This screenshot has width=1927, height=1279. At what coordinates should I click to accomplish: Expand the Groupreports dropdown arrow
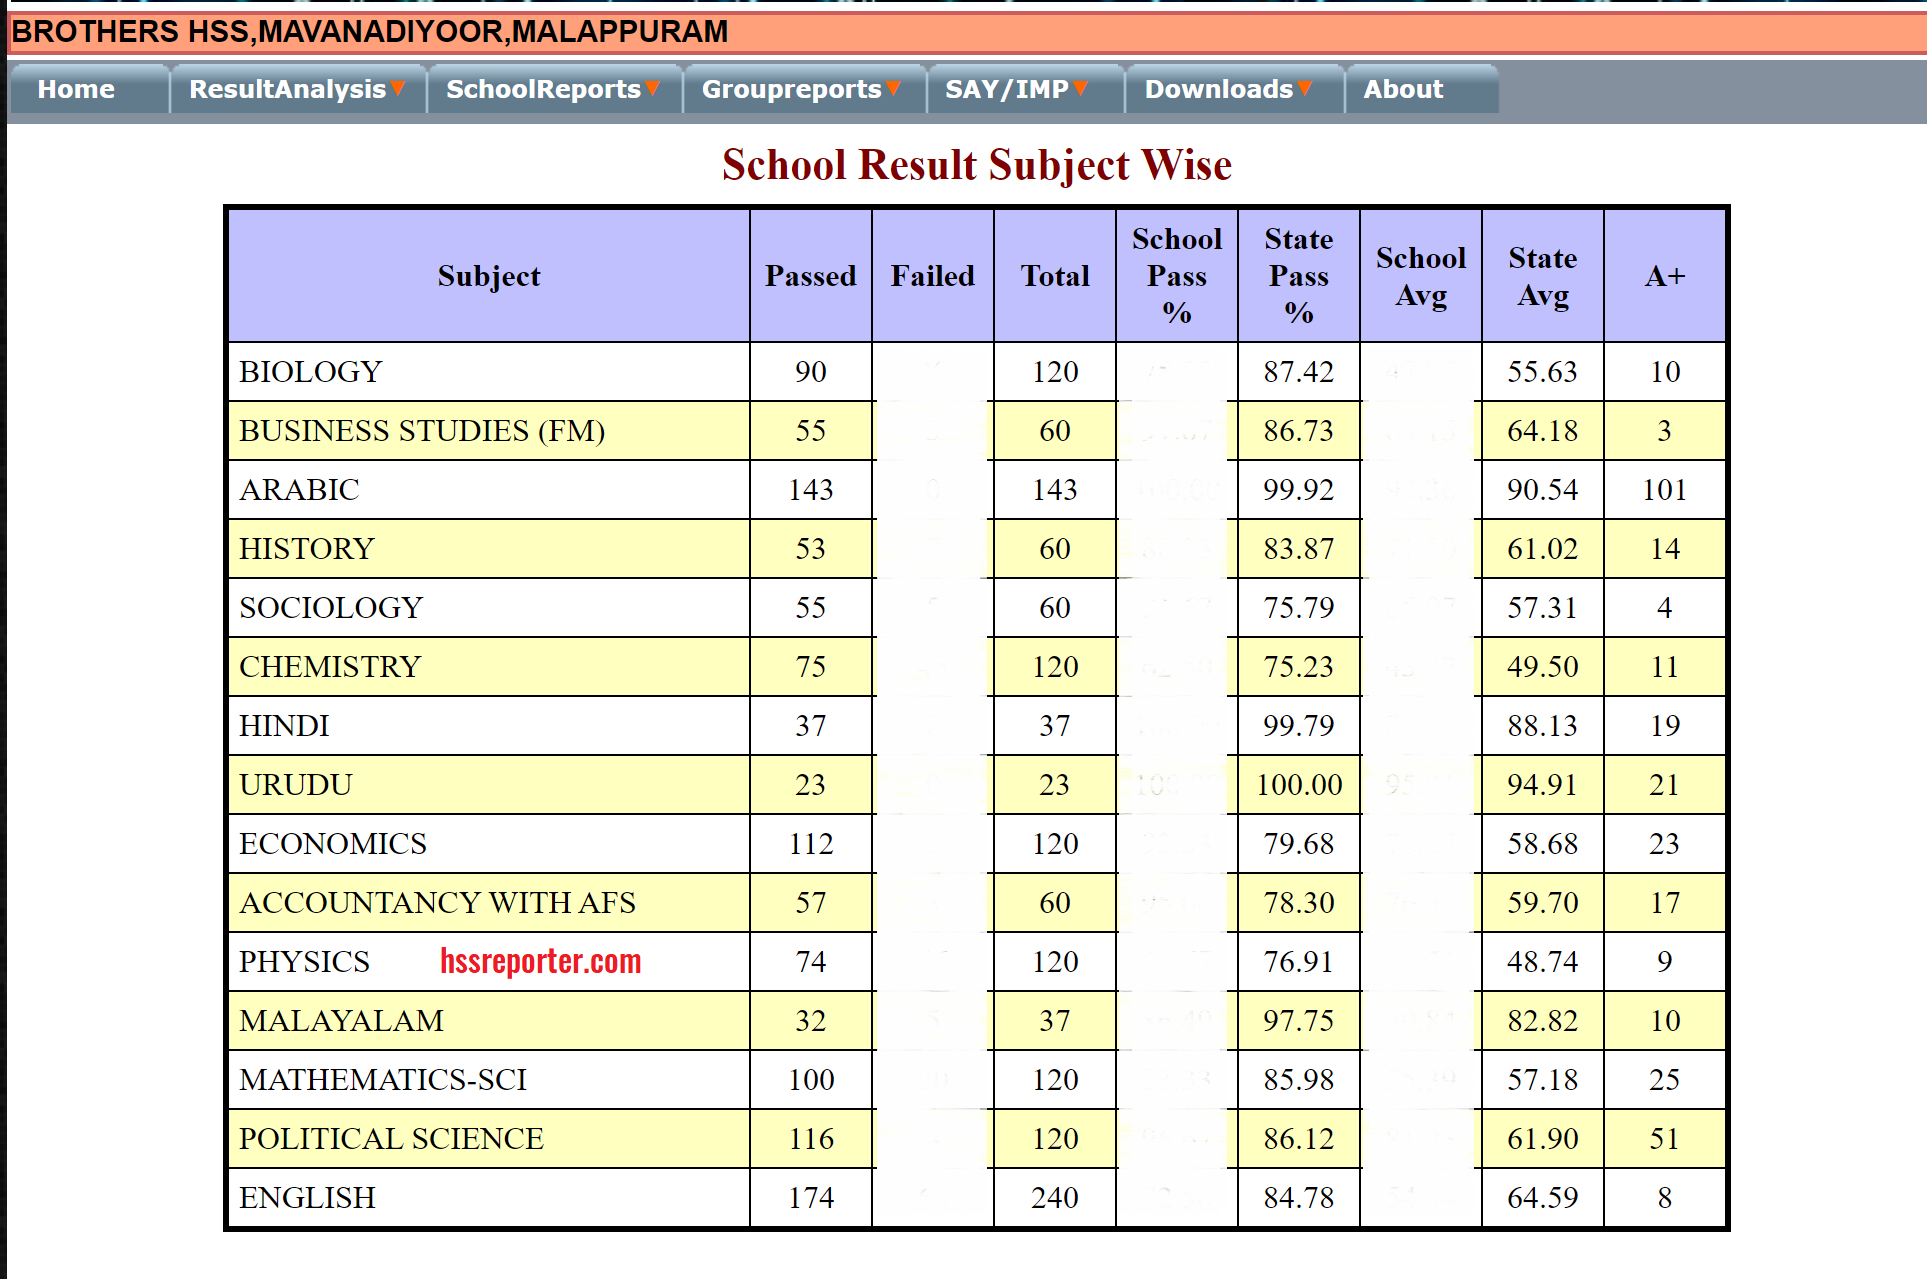894,89
